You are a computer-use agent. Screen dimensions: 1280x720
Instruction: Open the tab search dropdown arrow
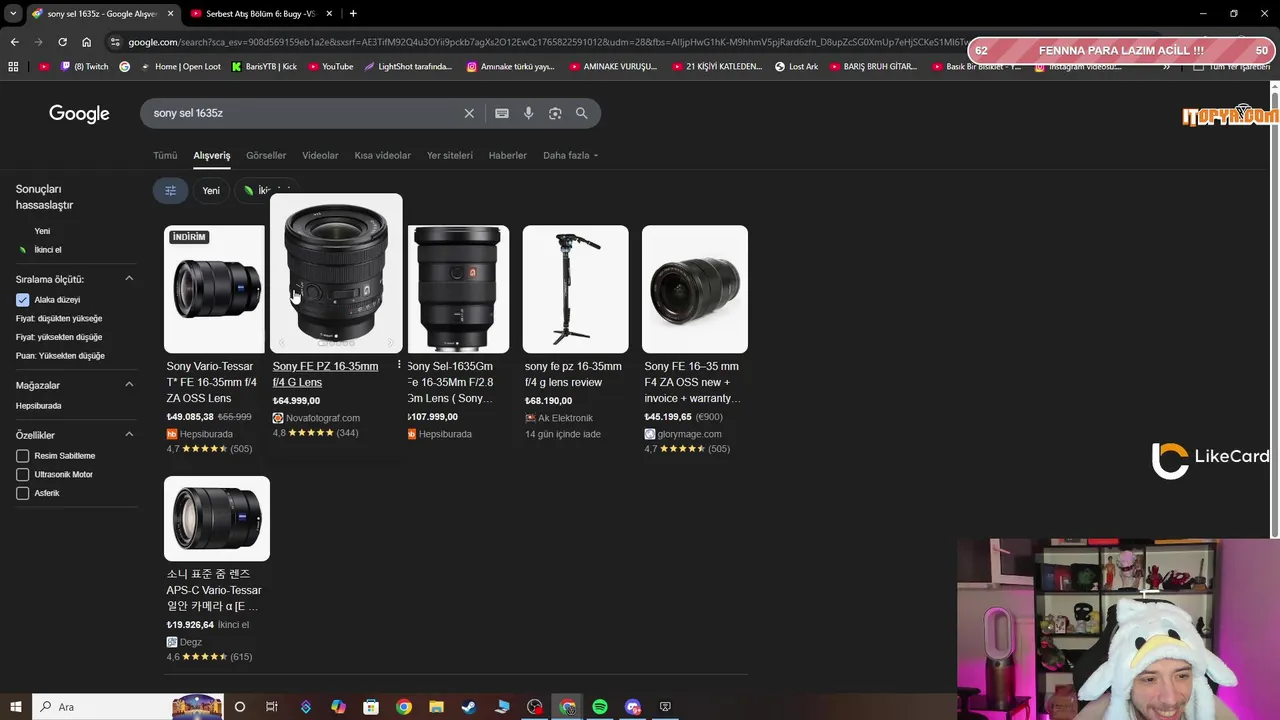coord(13,14)
